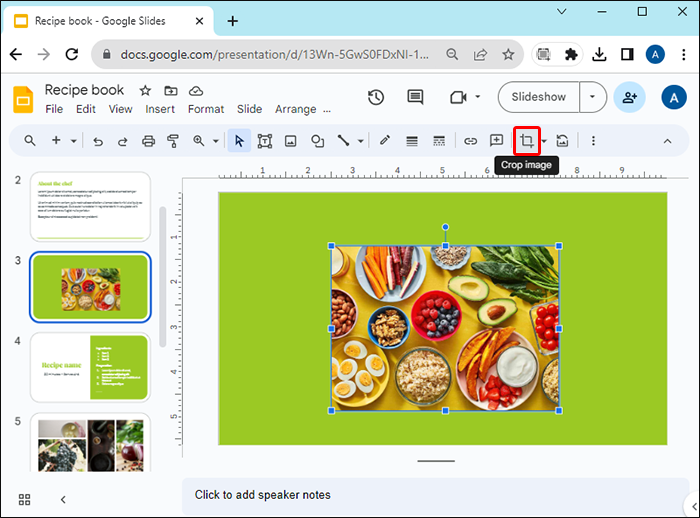Open browser downloads
The image size is (700, 518).
click(x=599, y=54)
